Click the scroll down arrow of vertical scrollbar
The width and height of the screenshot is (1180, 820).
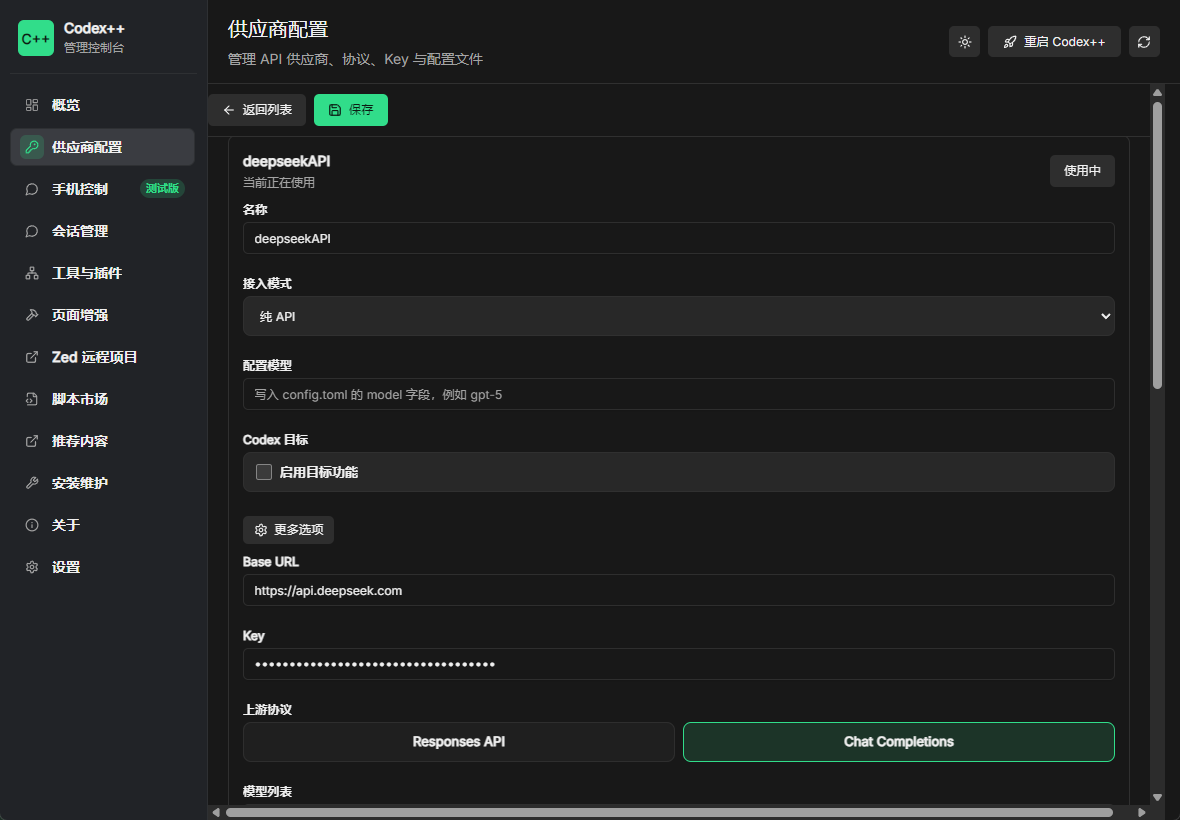[x=1157, y=797]
